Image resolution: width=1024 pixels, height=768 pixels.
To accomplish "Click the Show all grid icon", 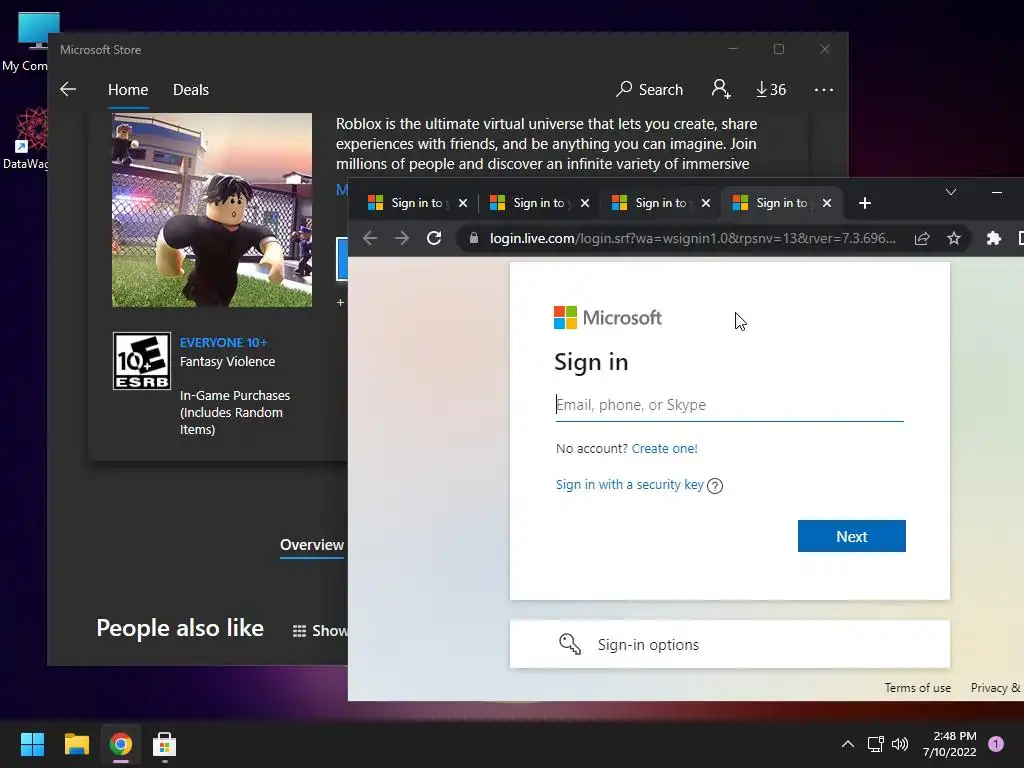I will click(x=299, y=631).
